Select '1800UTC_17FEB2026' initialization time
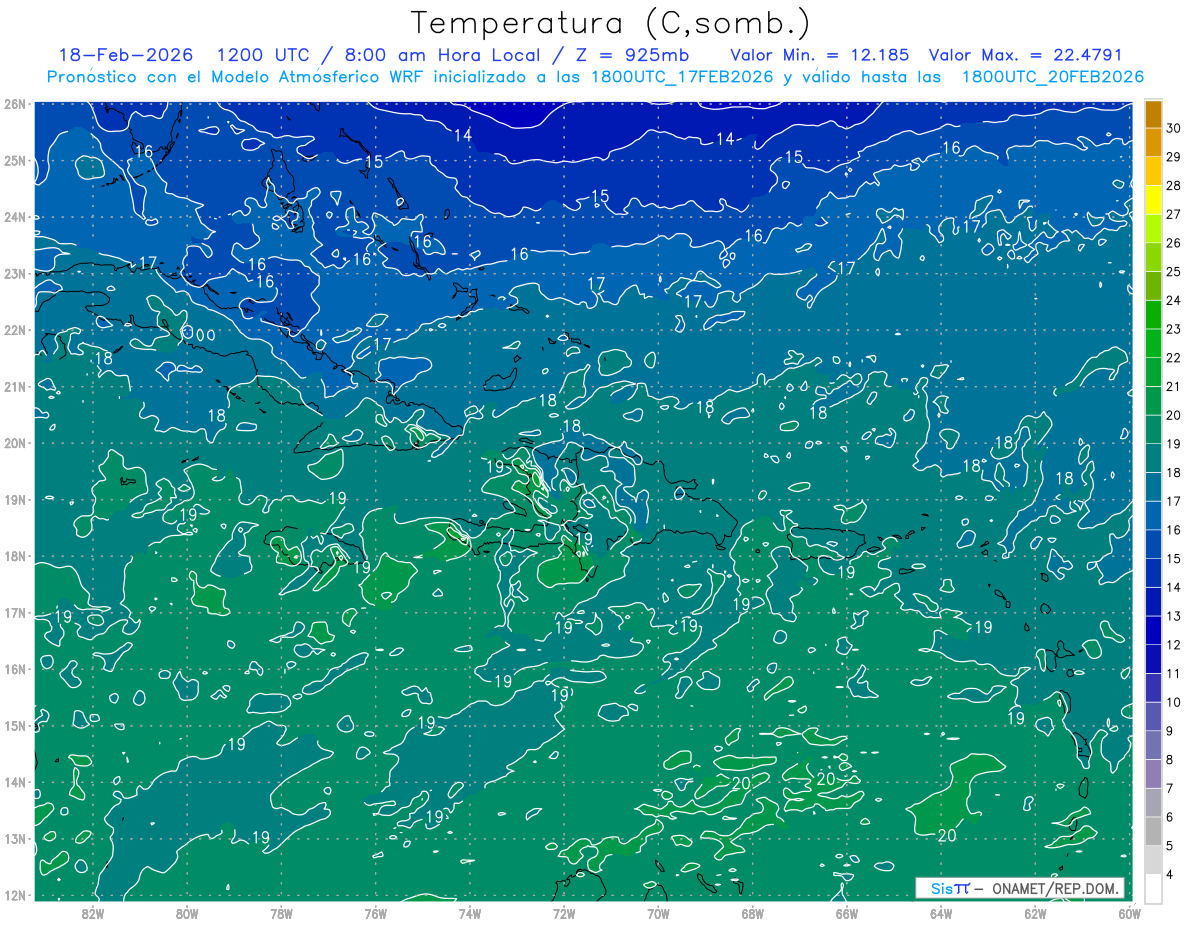The height and width of the screenshot is (927, 1200). [680, 77]
